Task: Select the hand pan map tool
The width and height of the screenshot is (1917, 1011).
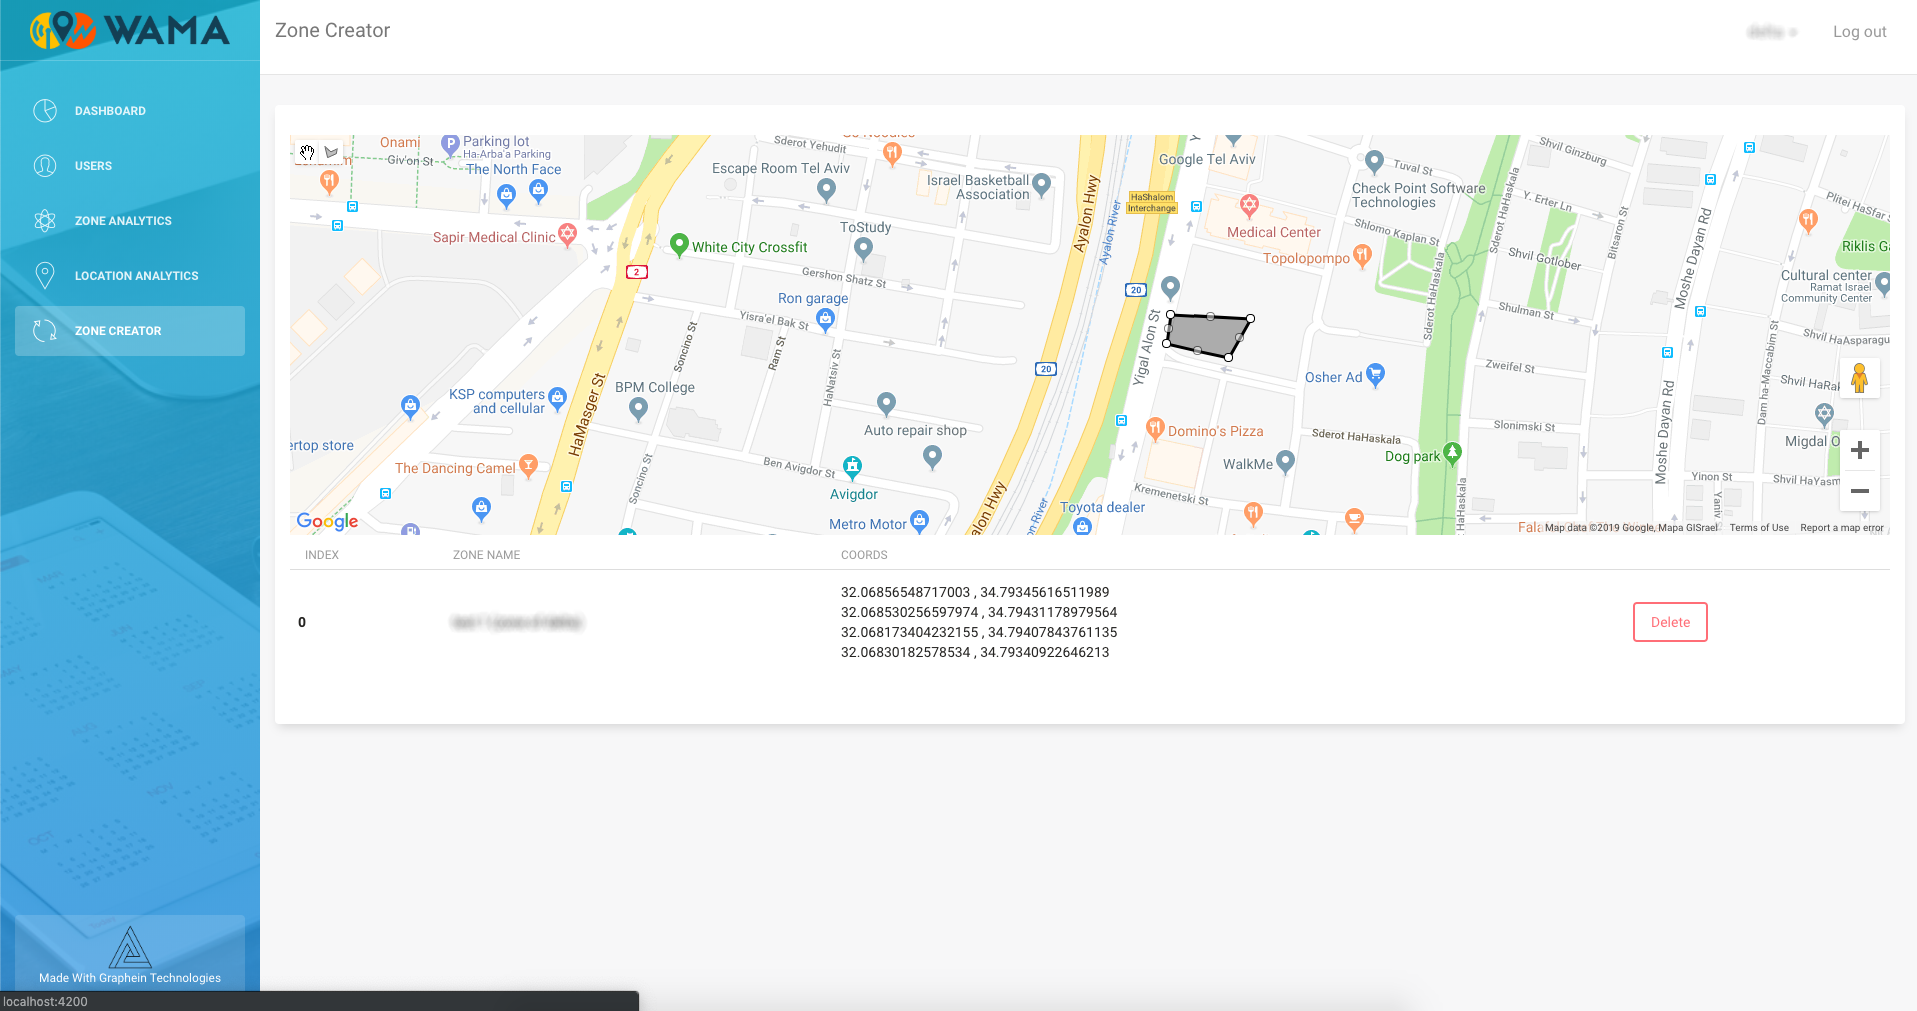Action: click(x=307, y=152)
